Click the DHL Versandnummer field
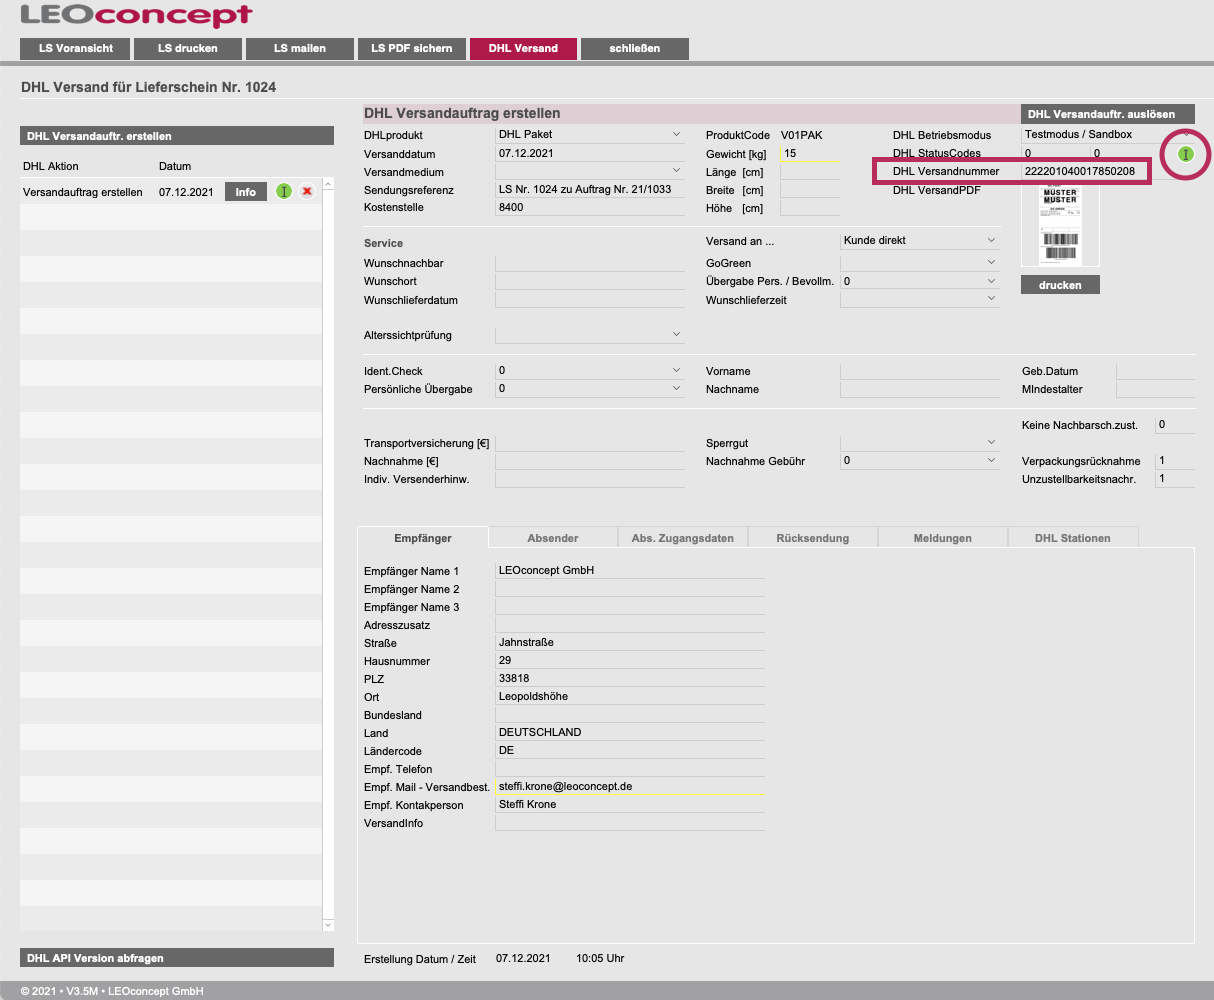 (1085, 171)
